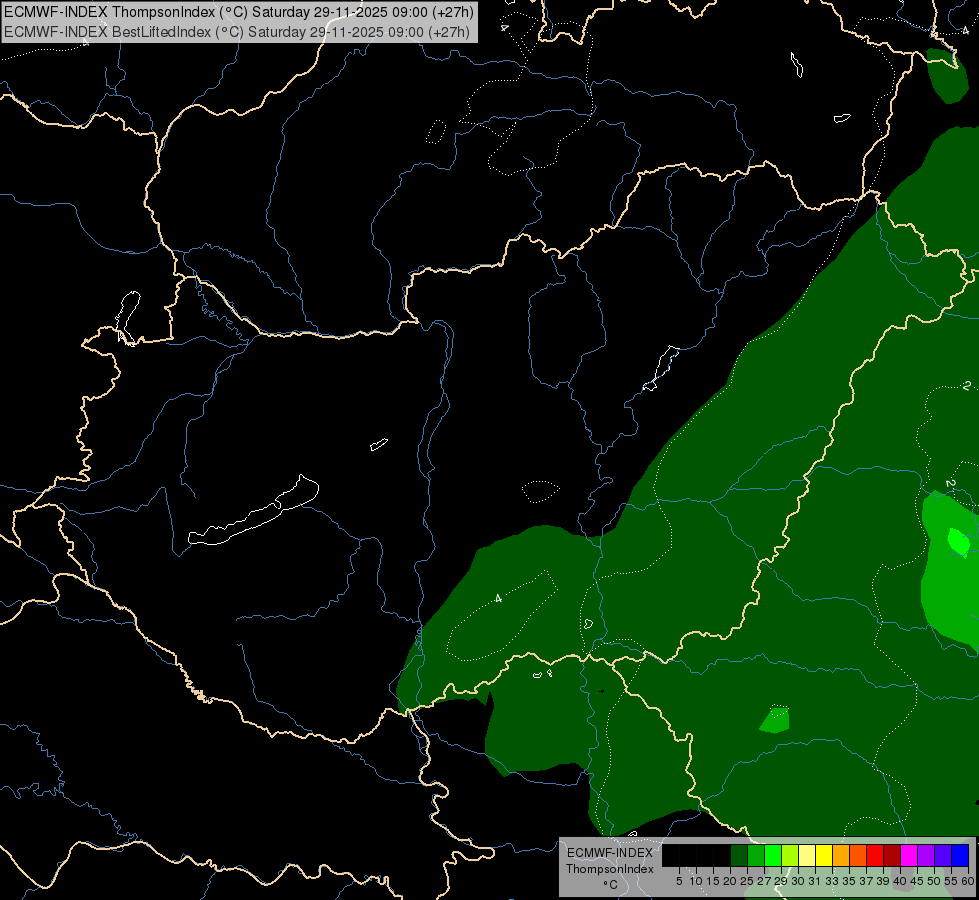Click legend tick label 39
This screenshot has height=900, width=979.
[883, 881]
